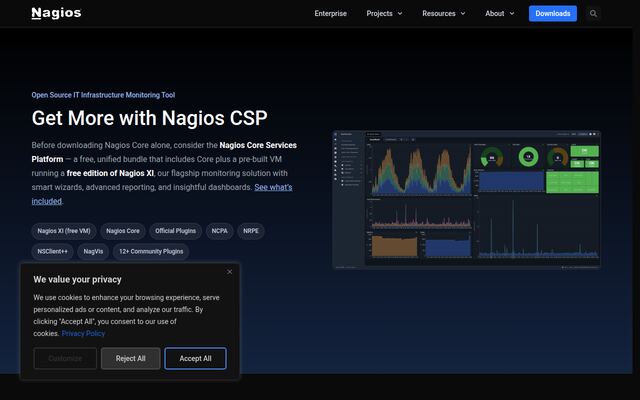
Task: Click Reject All cookies
Action: 131,358
